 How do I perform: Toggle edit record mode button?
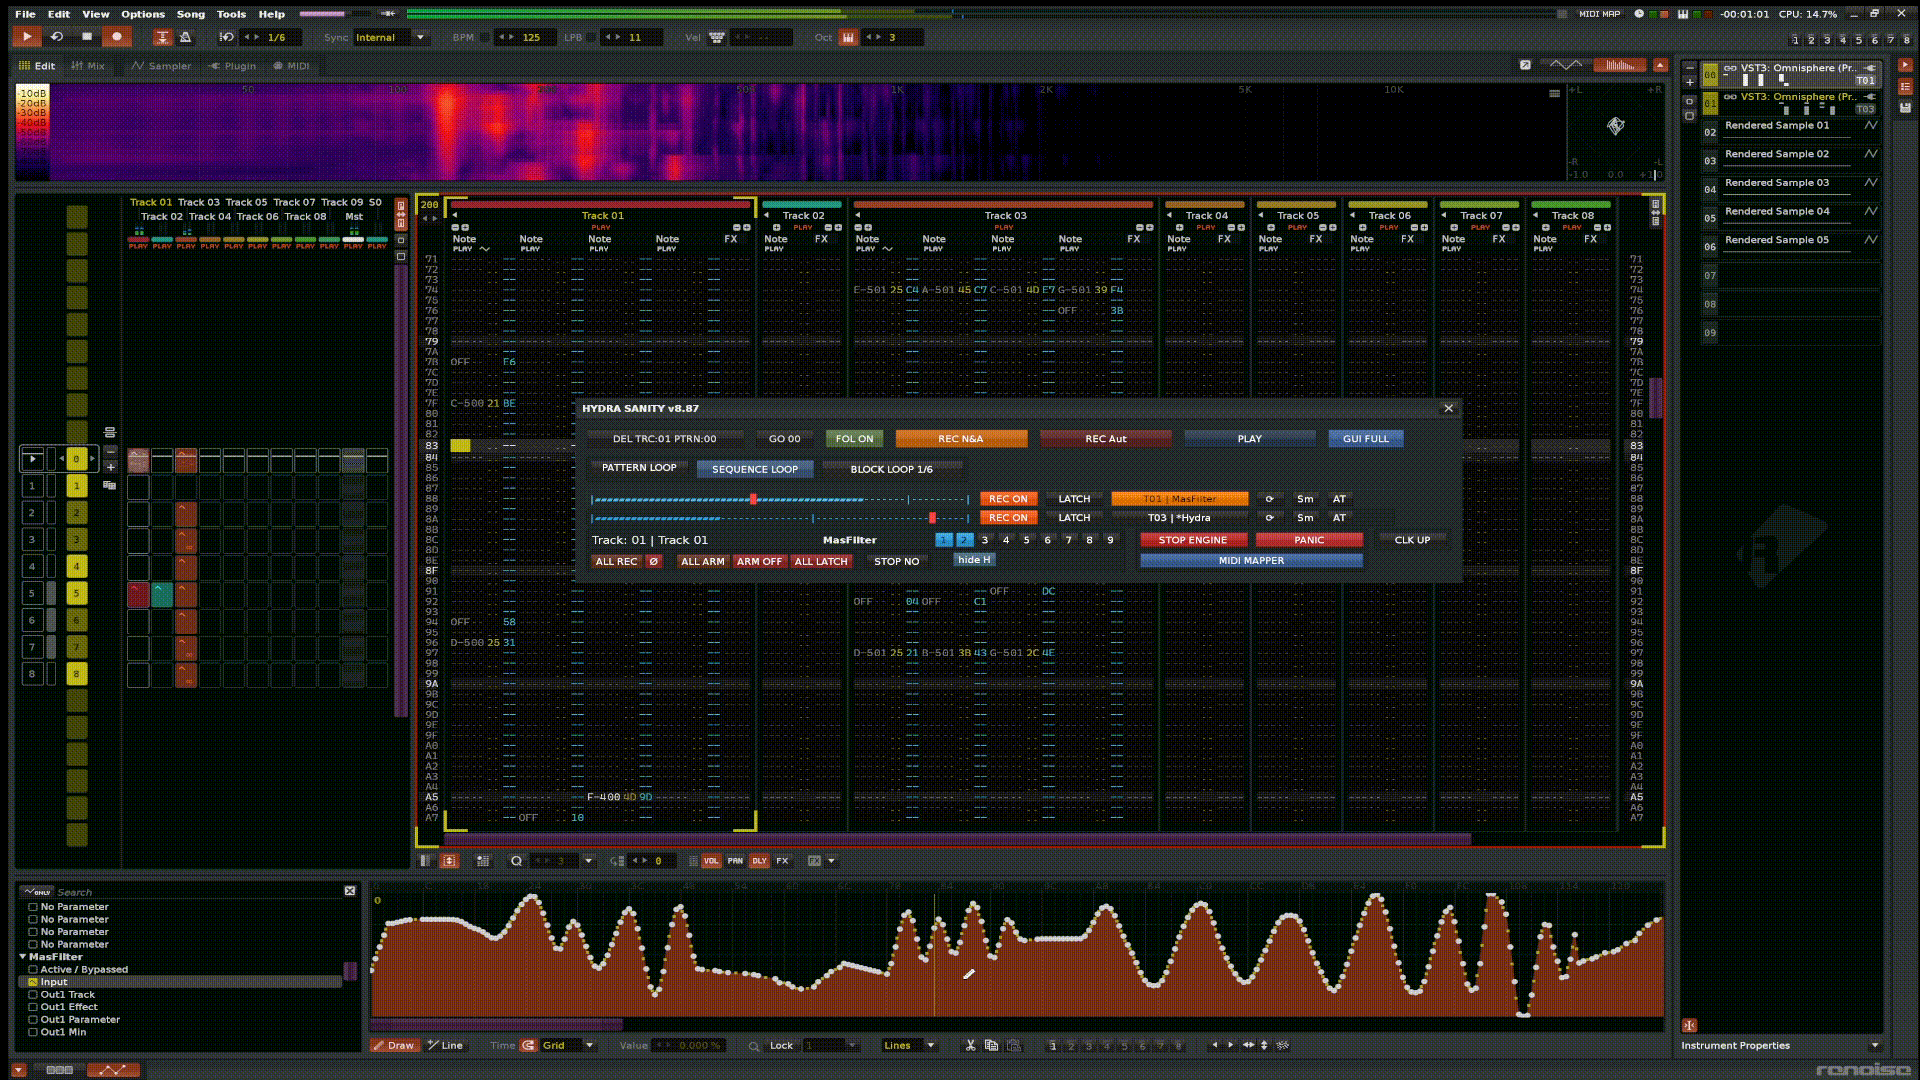click(117, 37)
